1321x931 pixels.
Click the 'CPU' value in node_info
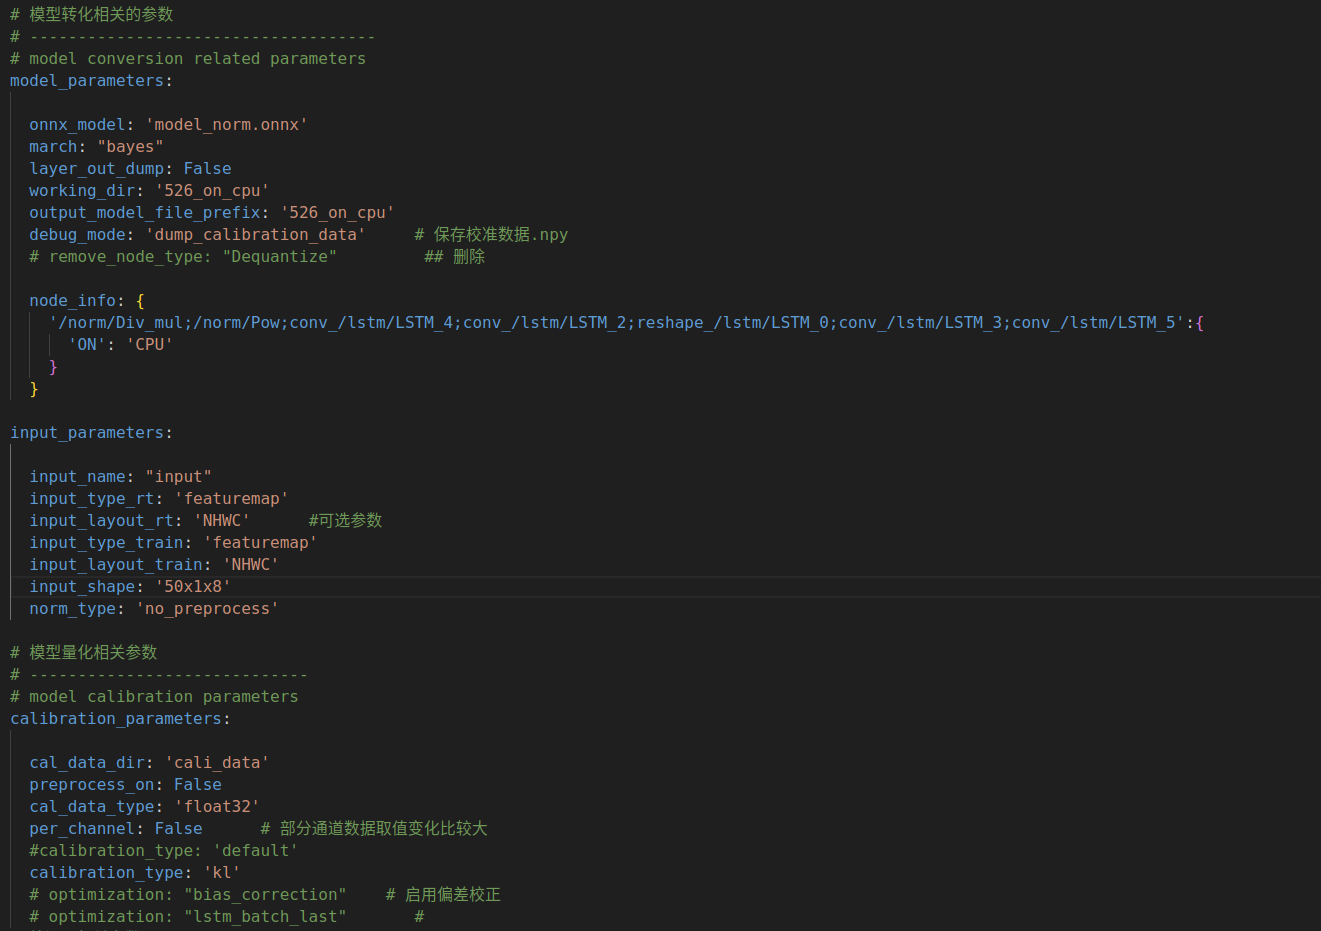point(149,345)
